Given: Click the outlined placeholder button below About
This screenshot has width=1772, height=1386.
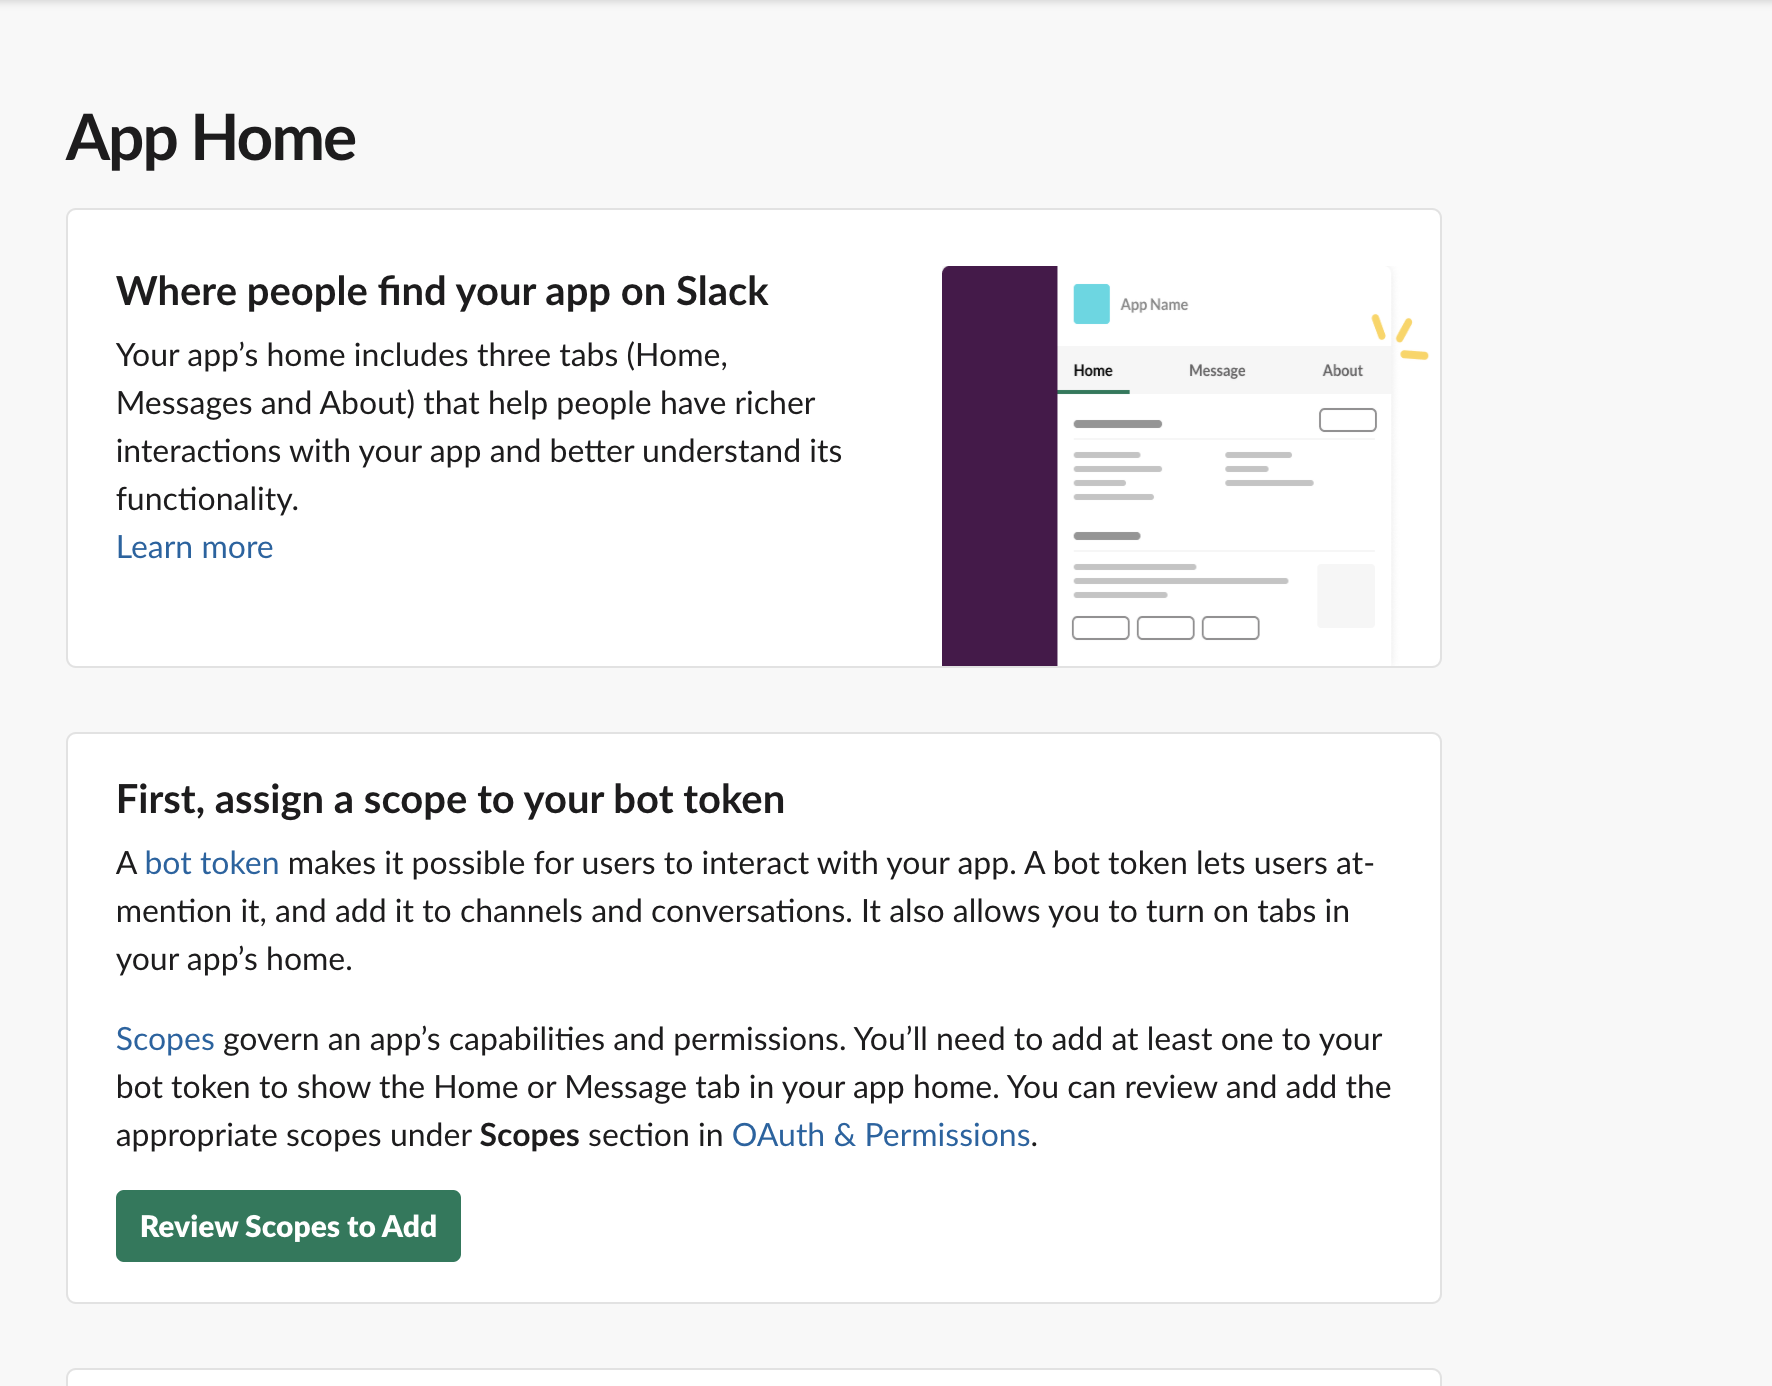Looking at the screenshot, I should pyautogui.click(x=1347, y=420).
